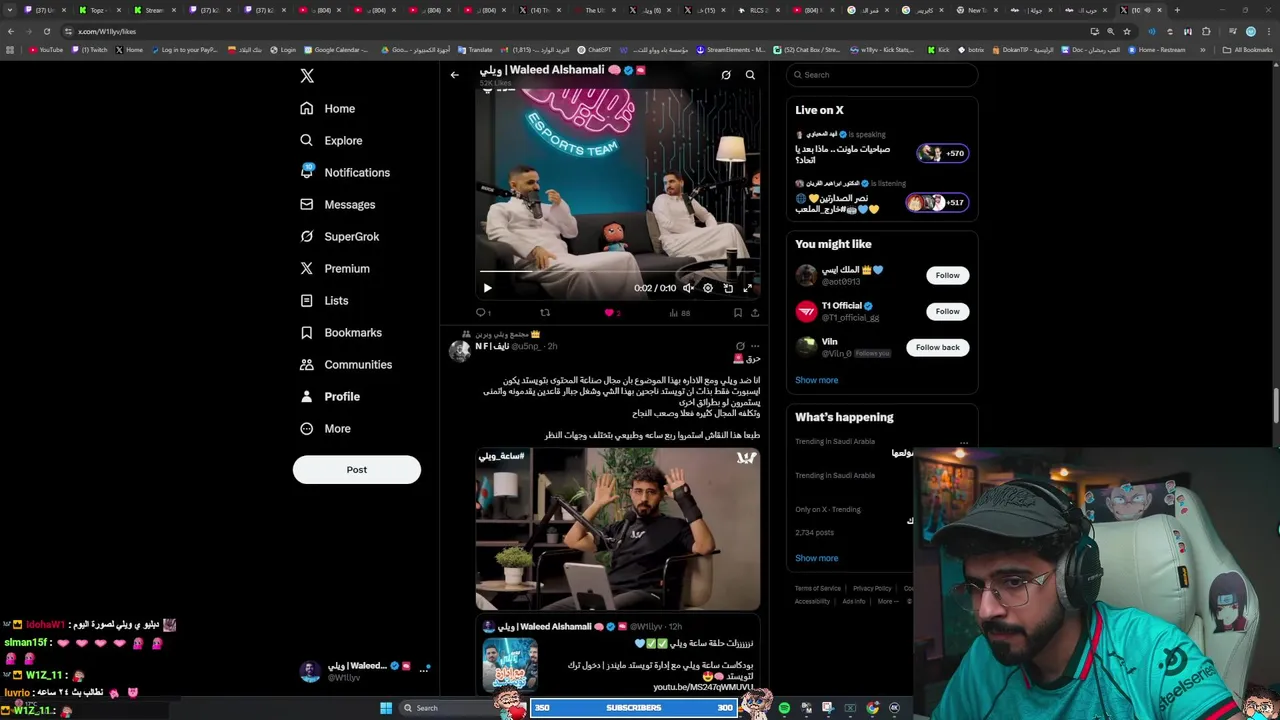Expand the More menu
The image size is (1280, 720).
pyautogui.click(x=325, y=428)
